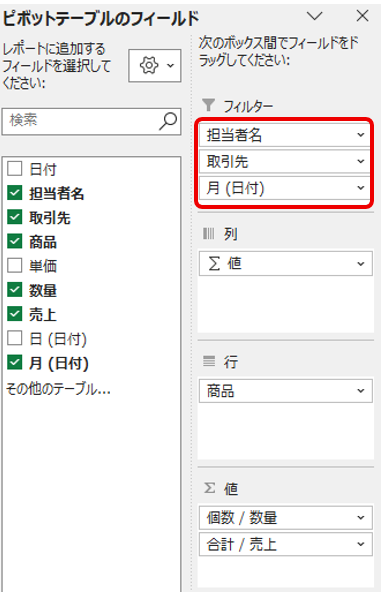Check the 日付 field checkbox
Viewport: 383px width, 592px height.
click(x=15, y=168)
